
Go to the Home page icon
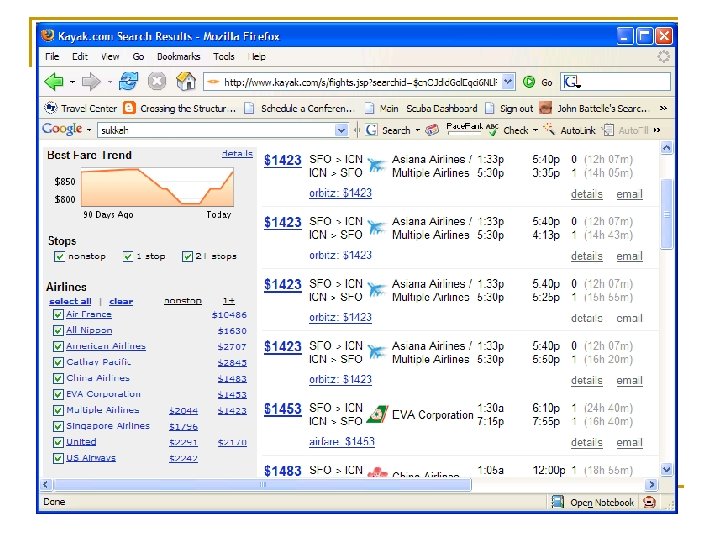[x=186, y=82]
